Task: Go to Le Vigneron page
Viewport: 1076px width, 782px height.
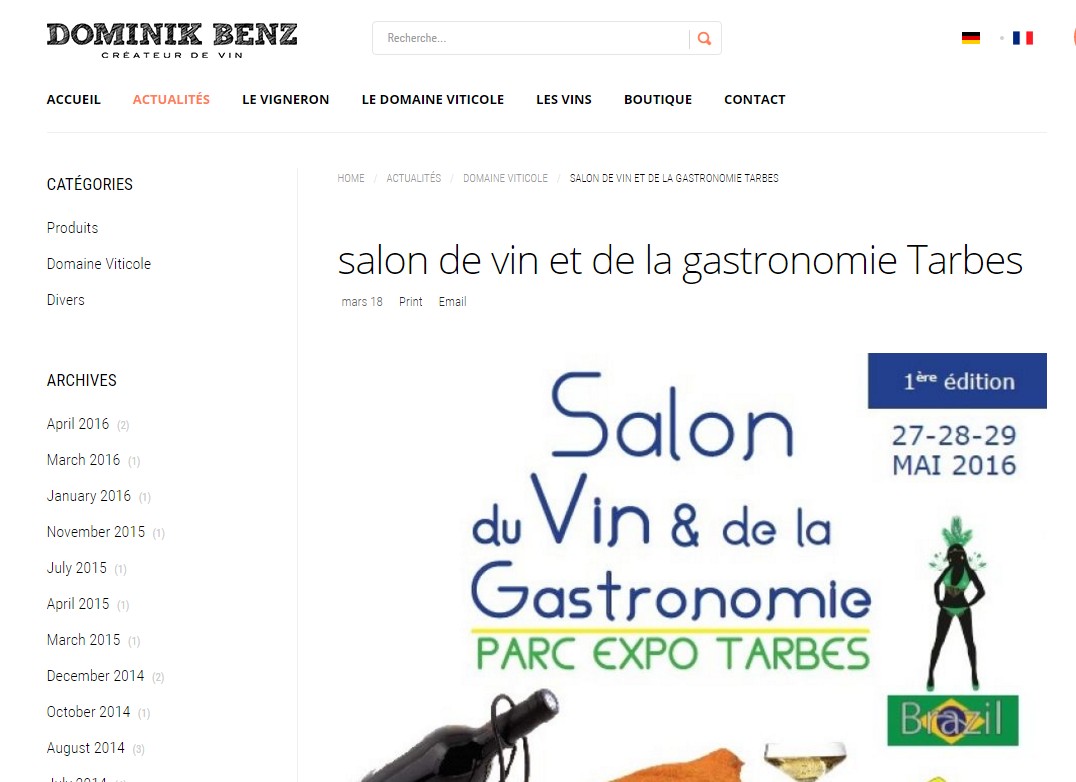Action: (x=285, y=99)
